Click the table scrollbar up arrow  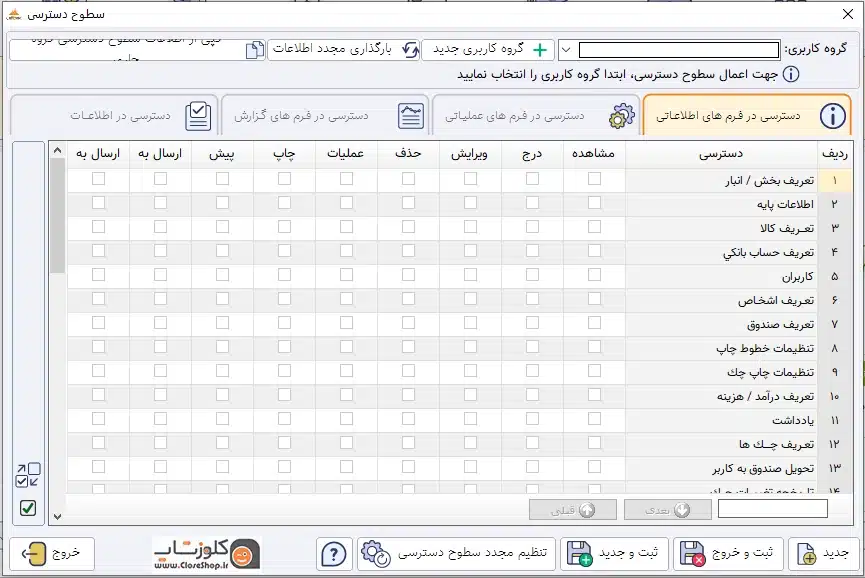click(x=57, y=151)
